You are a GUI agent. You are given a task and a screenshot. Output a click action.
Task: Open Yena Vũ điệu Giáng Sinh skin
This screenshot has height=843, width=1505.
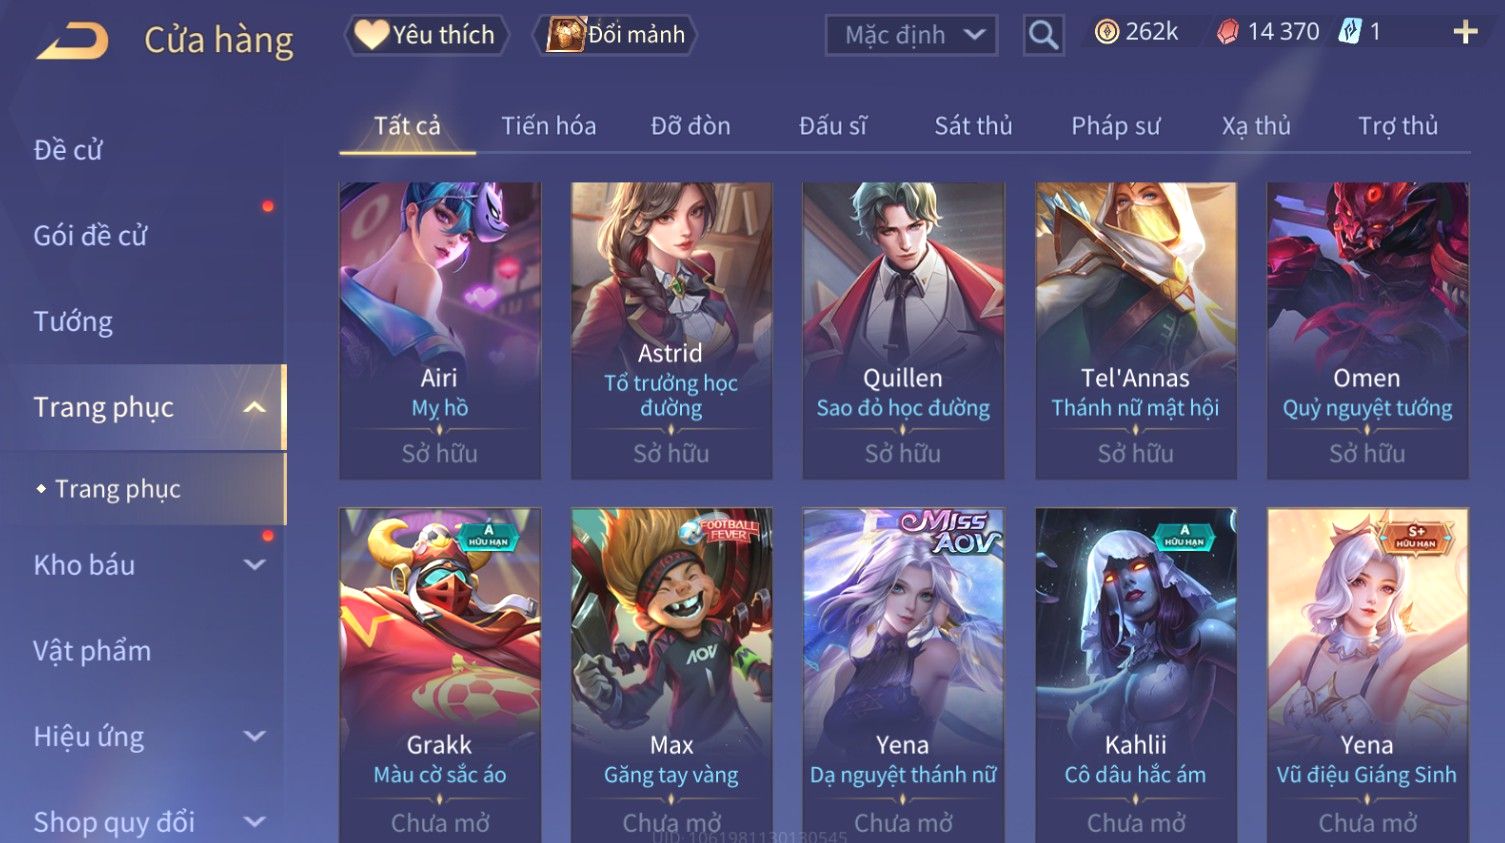pyautogui.click(x=1367, y=675)
